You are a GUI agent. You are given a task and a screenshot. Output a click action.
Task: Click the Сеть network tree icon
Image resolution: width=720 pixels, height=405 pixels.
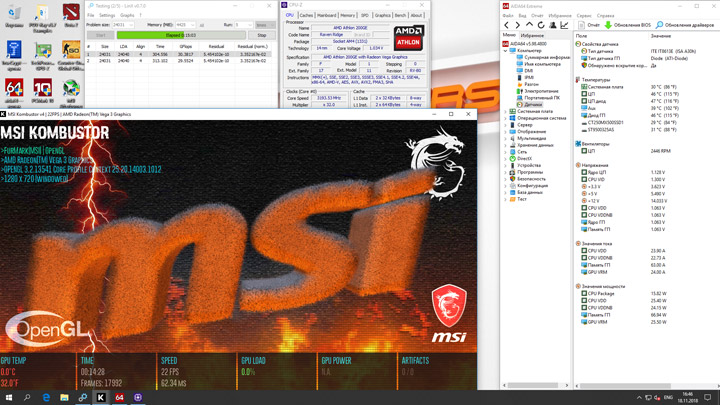(512, 152)
